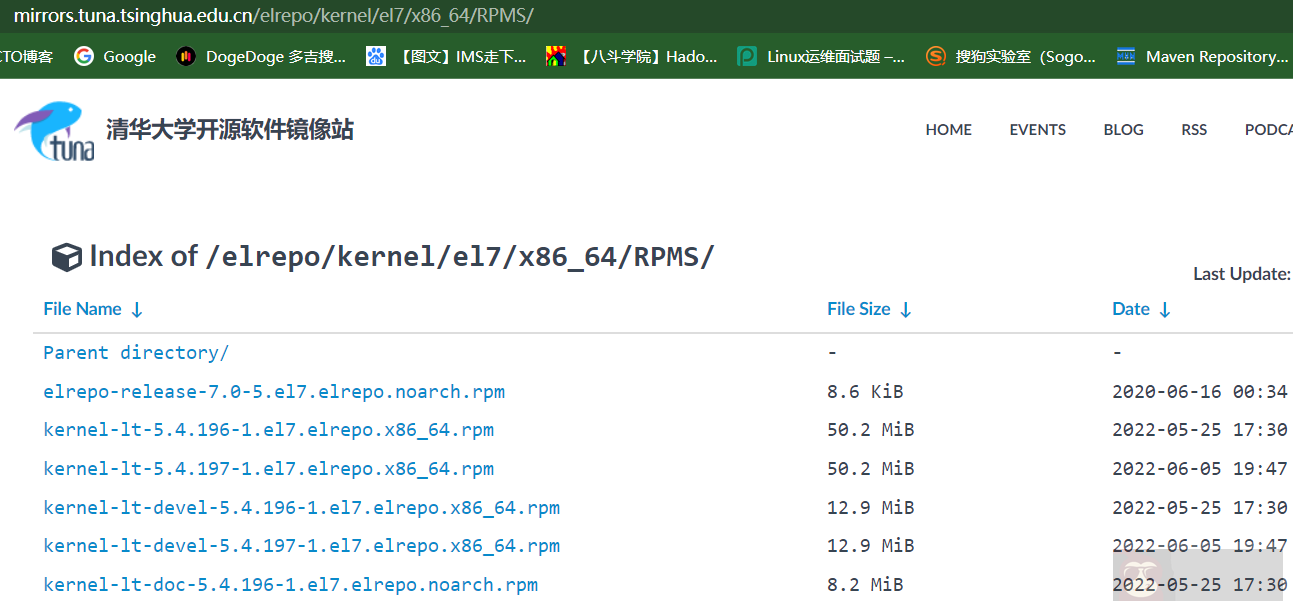Open the Baidu icon for IMS走下 bookmark
The image size is (1293, 606).
click(375, 56)
